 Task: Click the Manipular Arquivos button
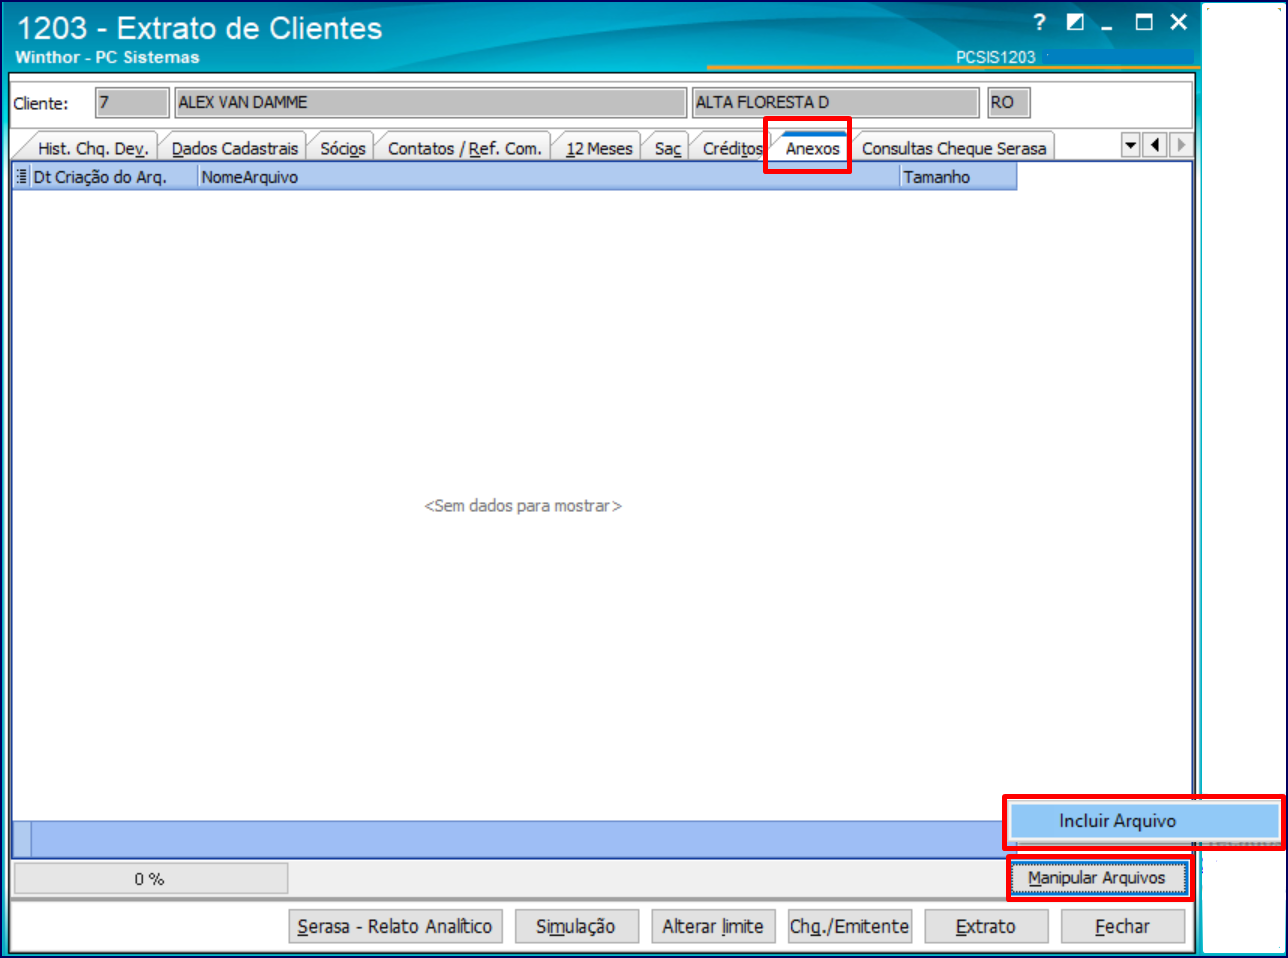coord(1097,878)
